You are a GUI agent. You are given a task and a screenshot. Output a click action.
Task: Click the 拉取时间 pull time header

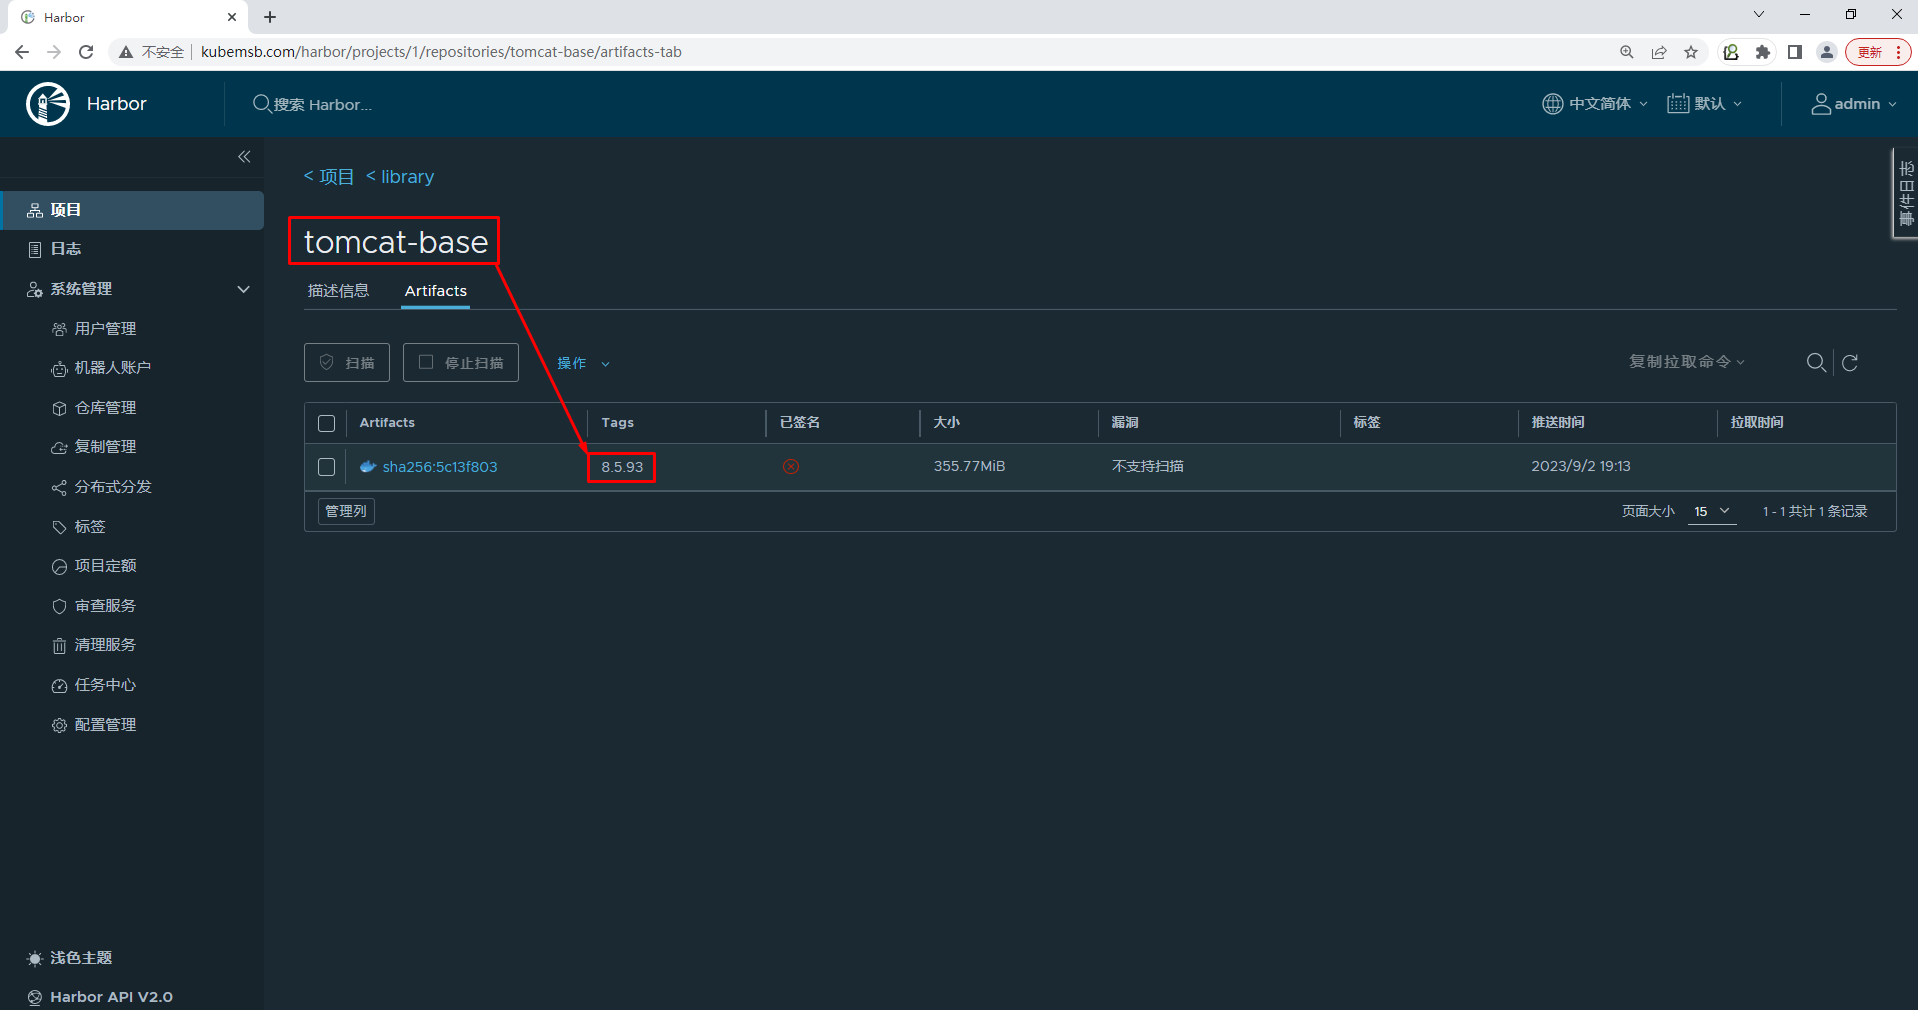click(1757, 423)
